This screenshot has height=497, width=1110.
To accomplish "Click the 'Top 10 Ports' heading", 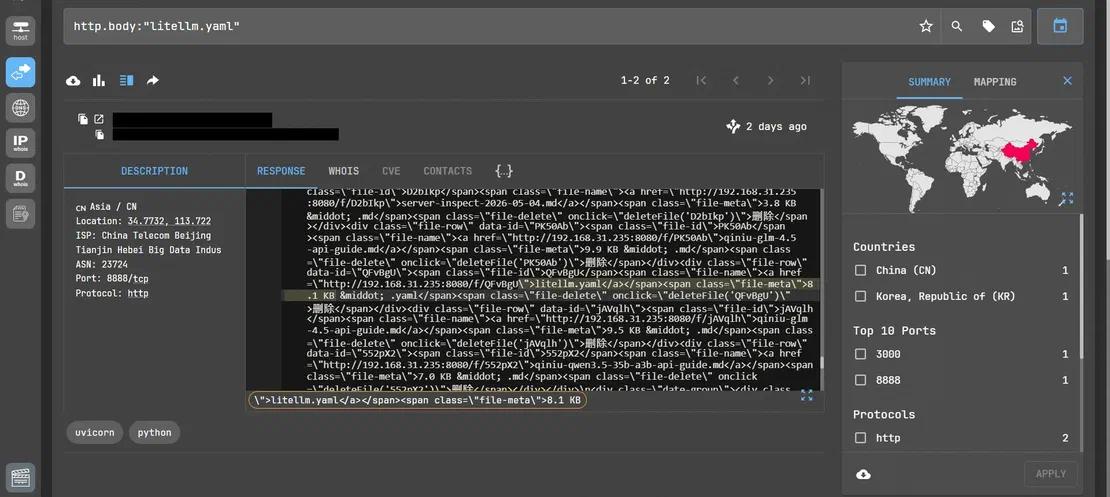I will click(894, 331).
